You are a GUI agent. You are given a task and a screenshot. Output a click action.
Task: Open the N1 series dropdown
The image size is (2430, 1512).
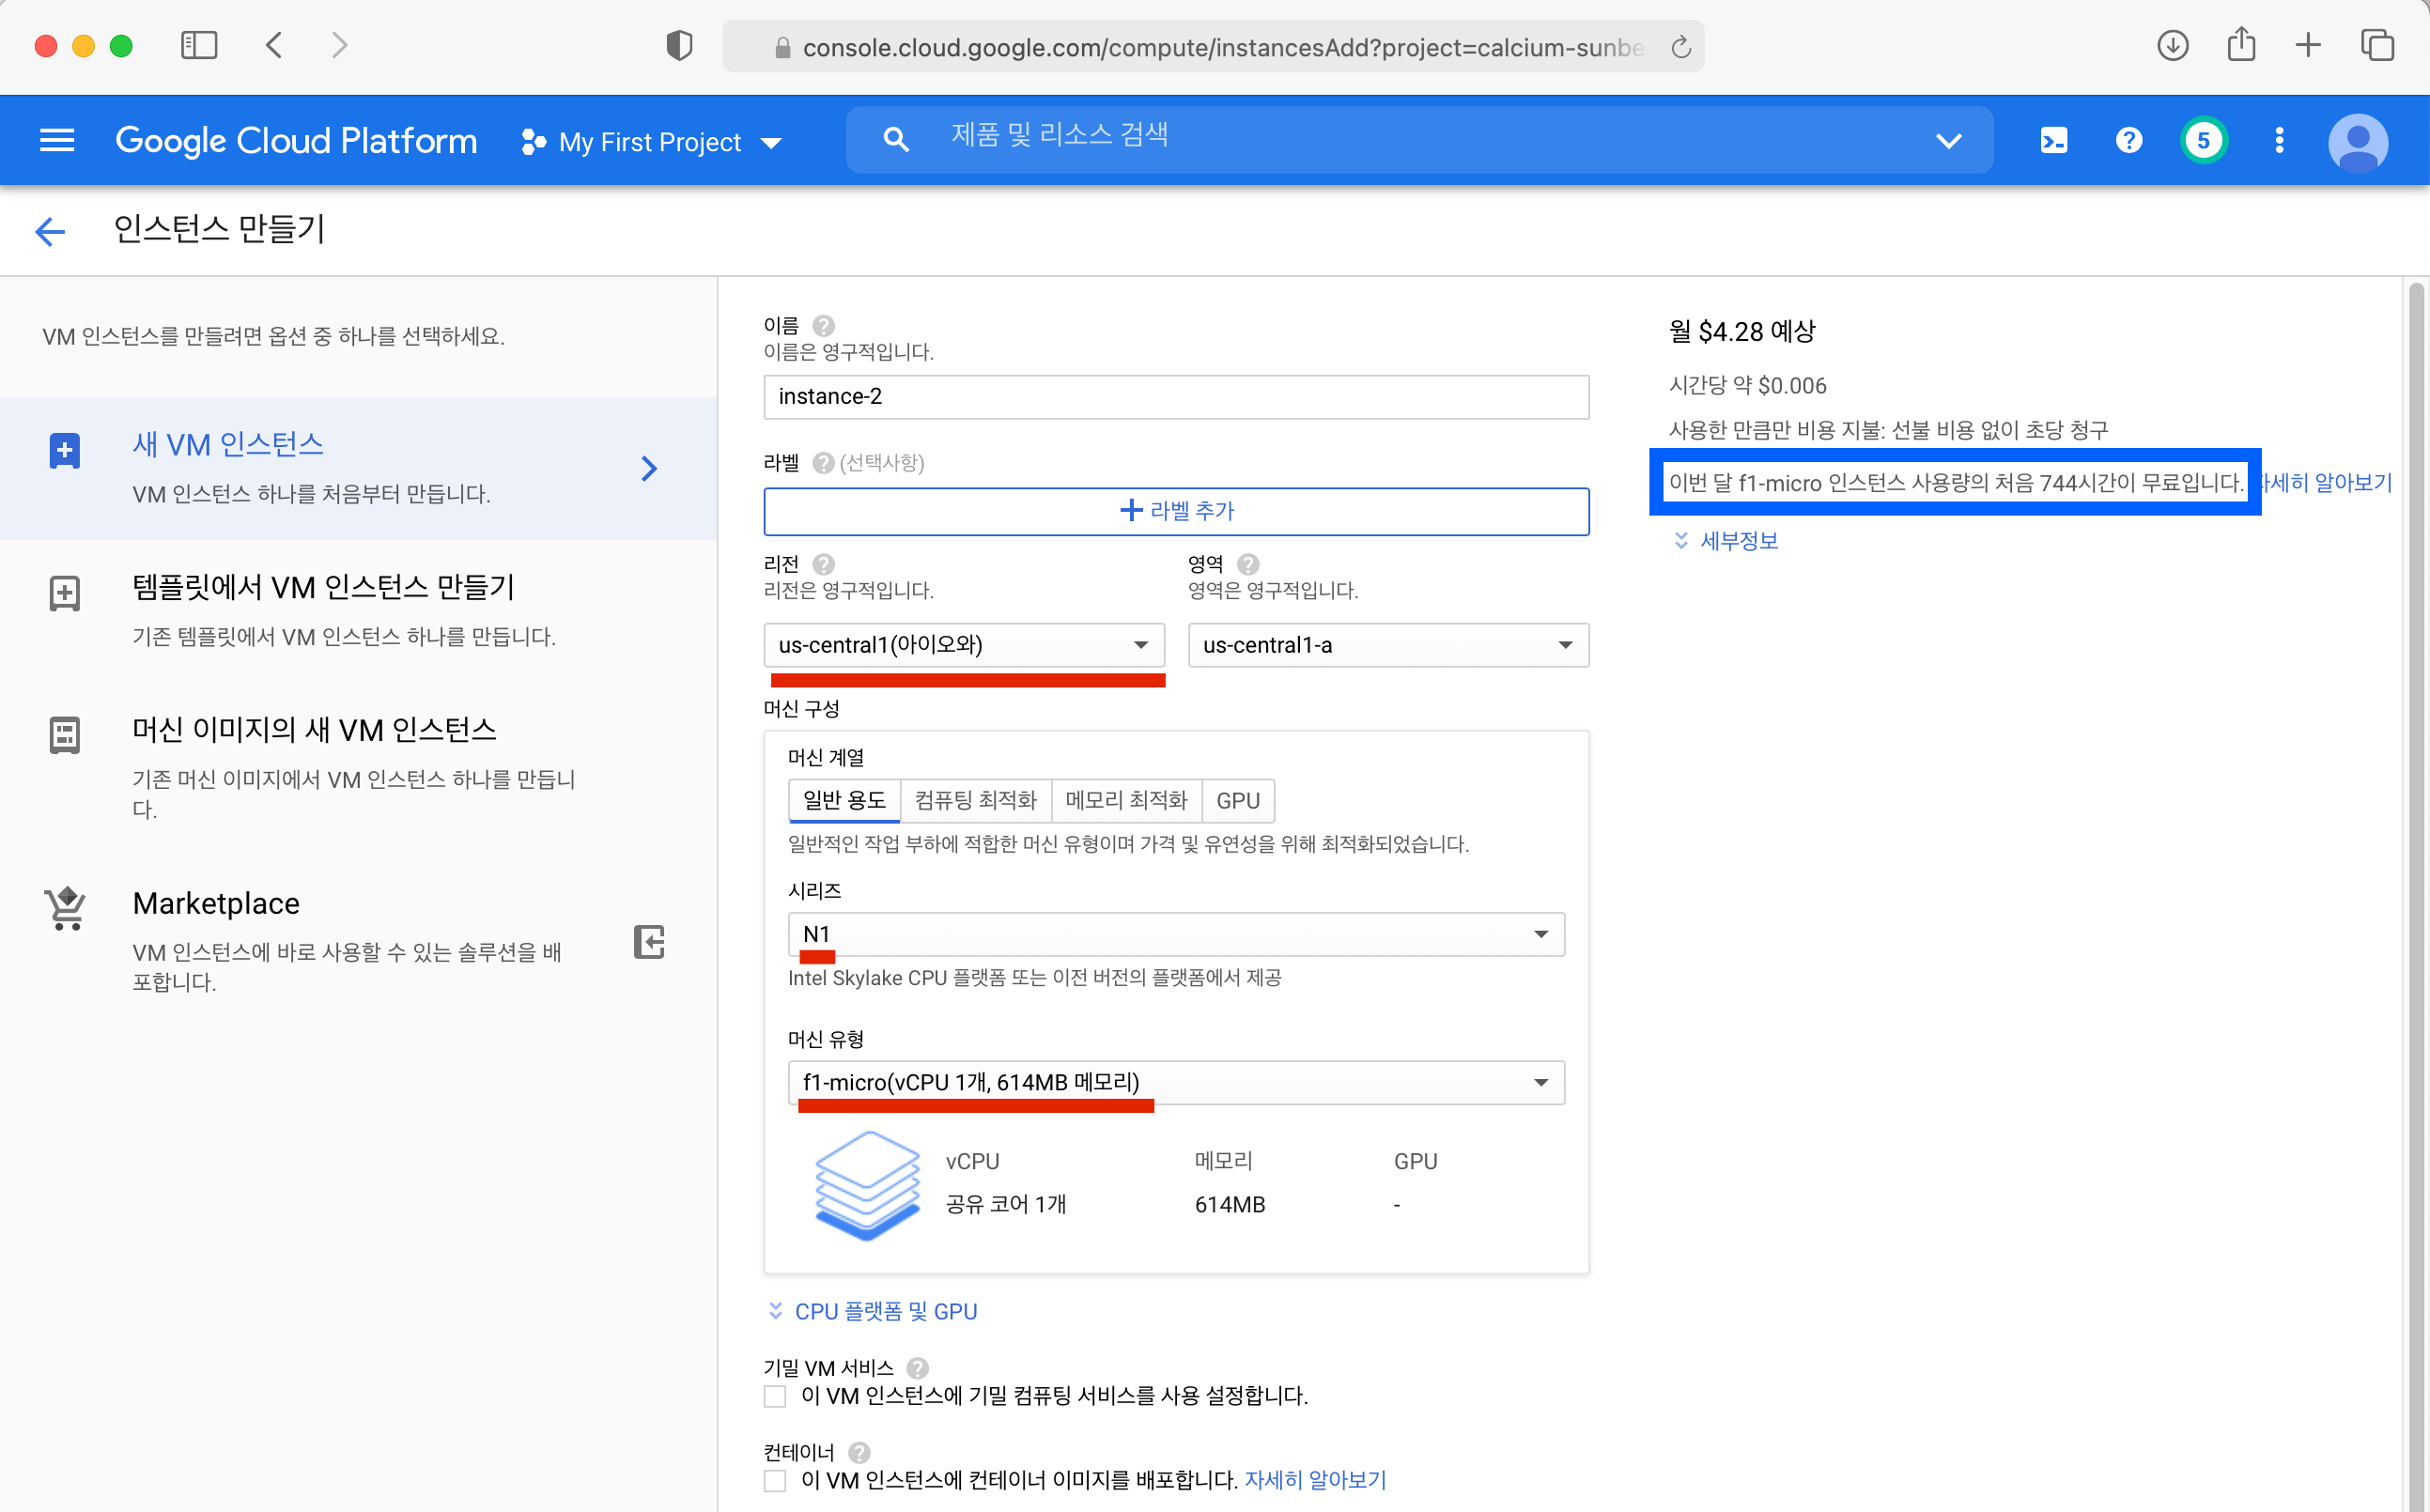(1175, 934)
